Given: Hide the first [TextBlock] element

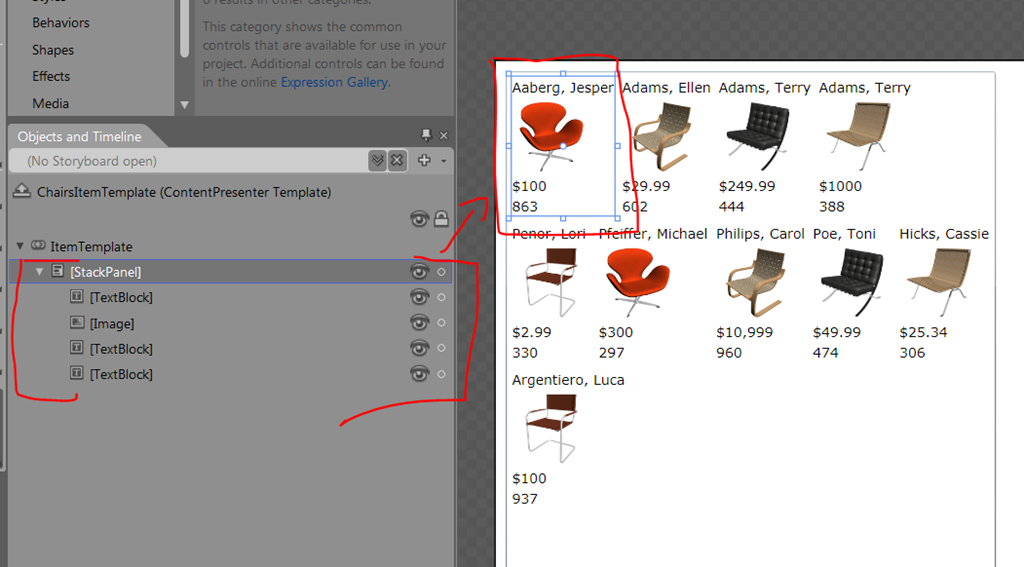Looking at the screenshot, I should point(419,297).
